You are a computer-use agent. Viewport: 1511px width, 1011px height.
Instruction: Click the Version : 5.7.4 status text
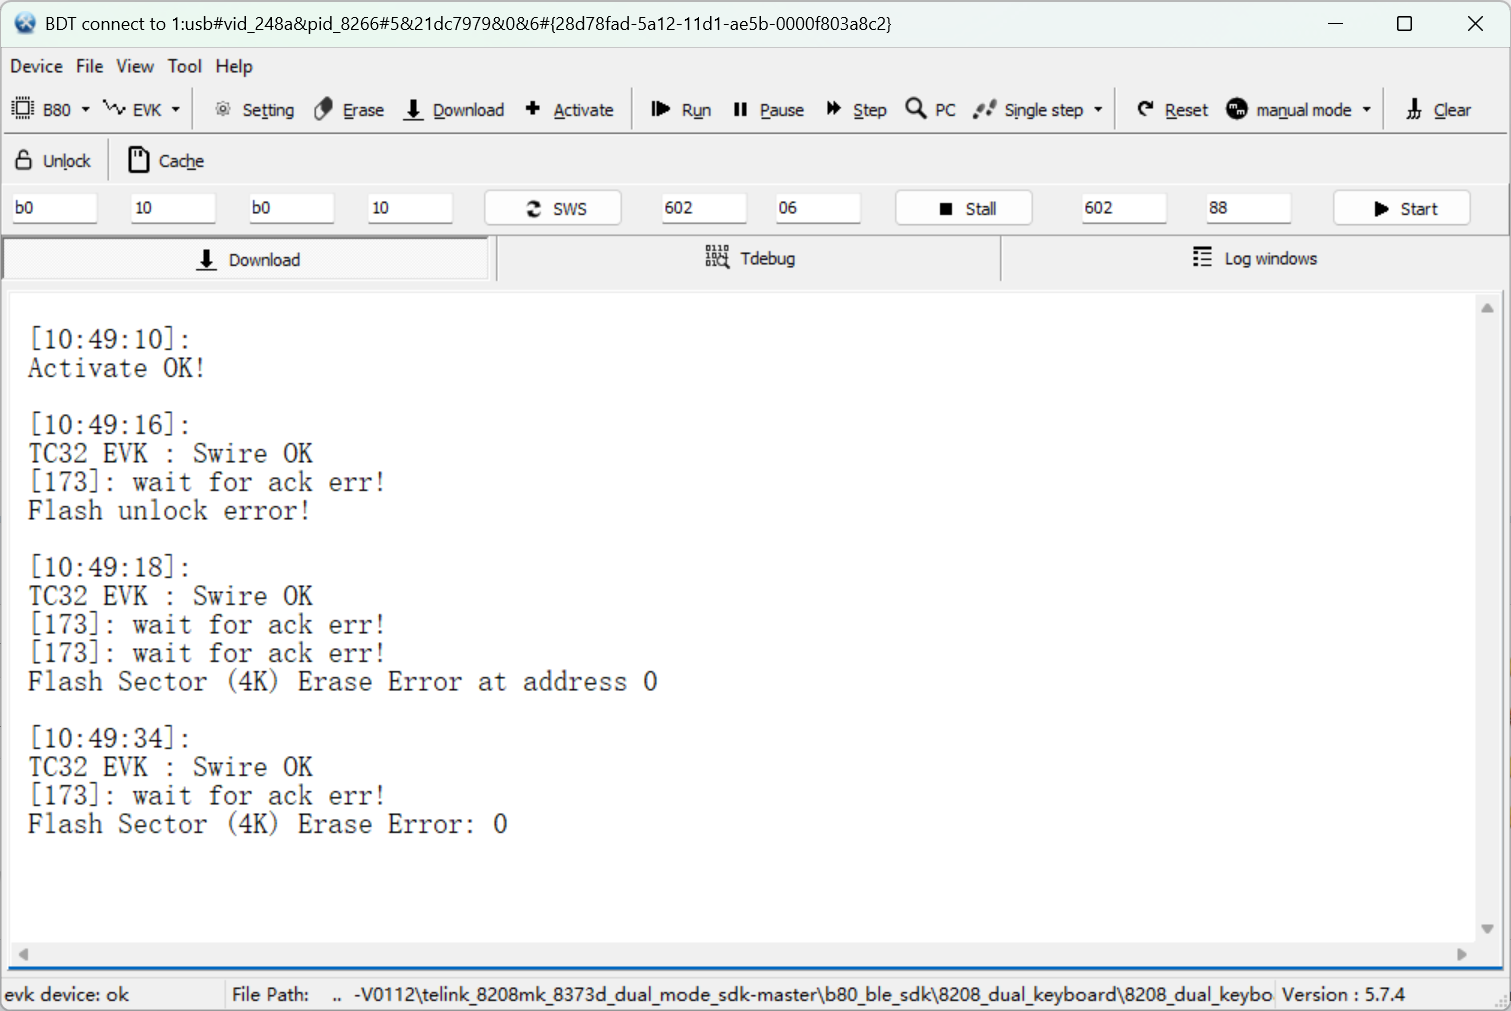(1343, 995)
